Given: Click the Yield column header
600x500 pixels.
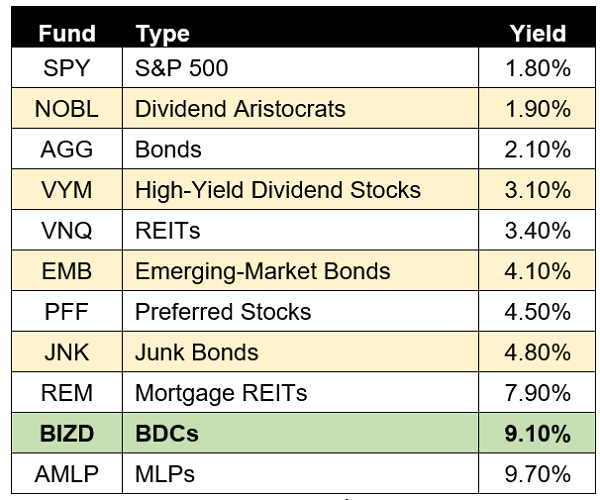Looking at the screenshot, I should tap(538, 34).
